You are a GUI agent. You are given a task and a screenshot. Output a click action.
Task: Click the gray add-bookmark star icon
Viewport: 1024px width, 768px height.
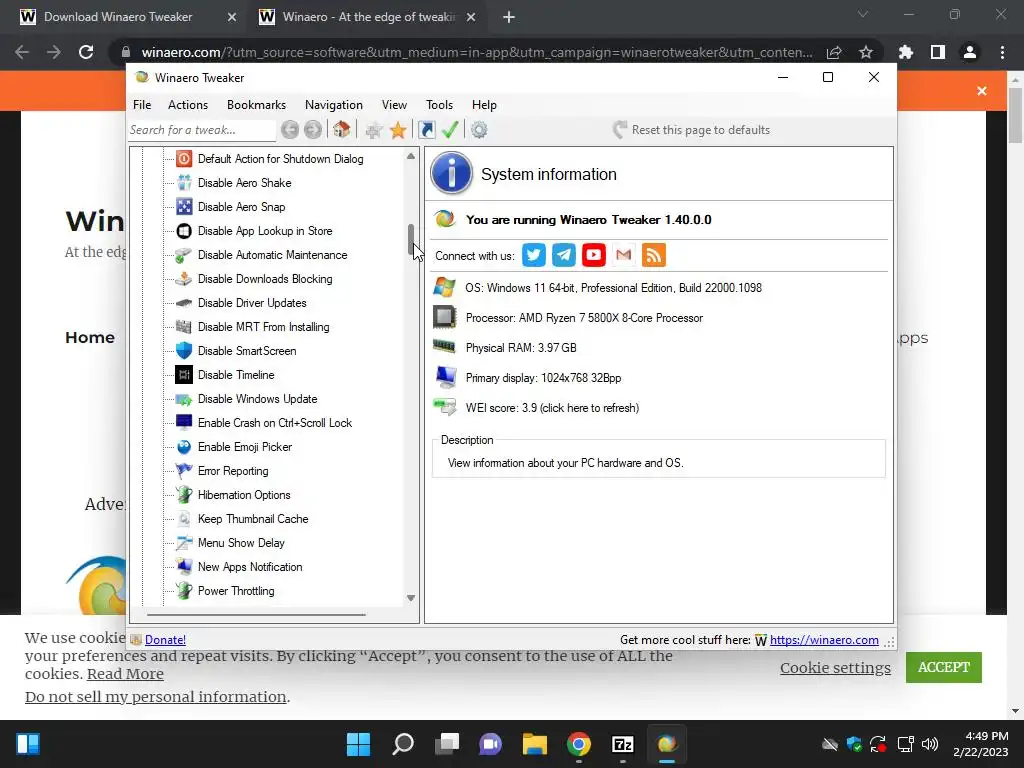tap(374, 130)
